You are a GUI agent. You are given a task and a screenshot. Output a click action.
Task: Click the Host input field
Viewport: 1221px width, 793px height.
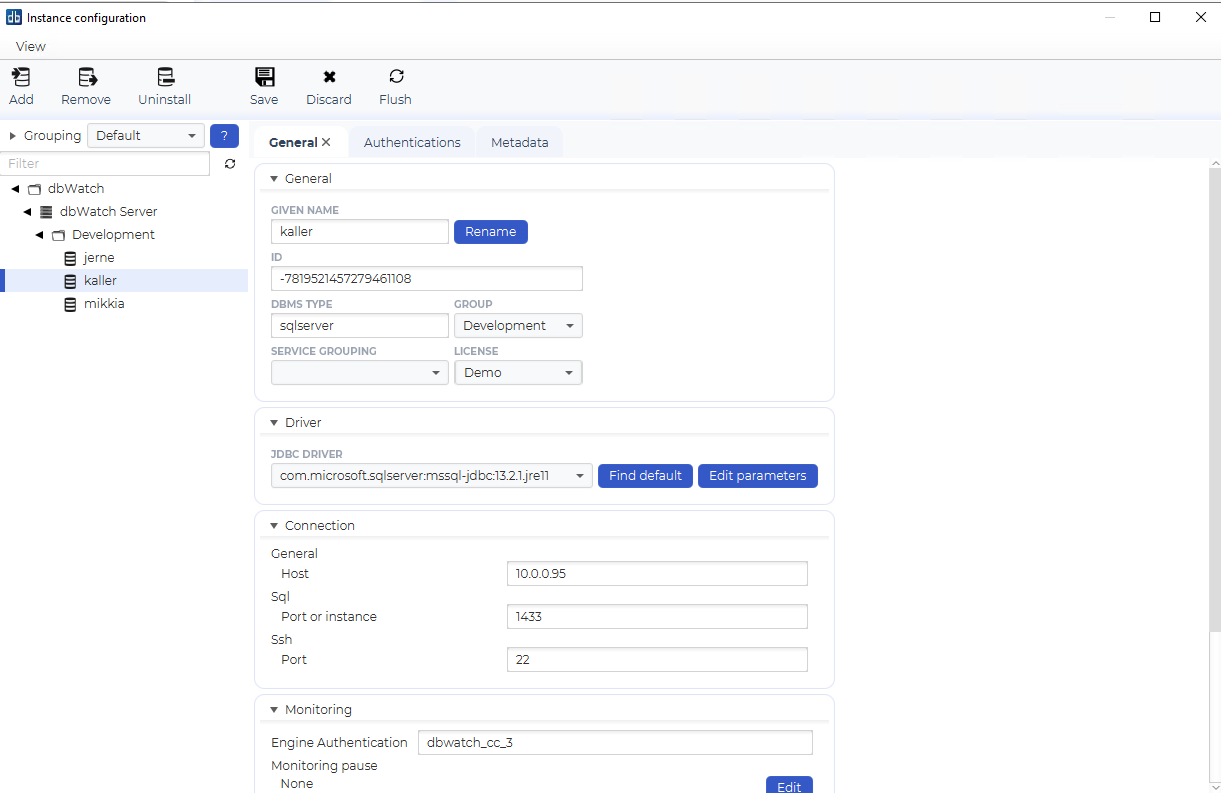click(x=656, y=574)
